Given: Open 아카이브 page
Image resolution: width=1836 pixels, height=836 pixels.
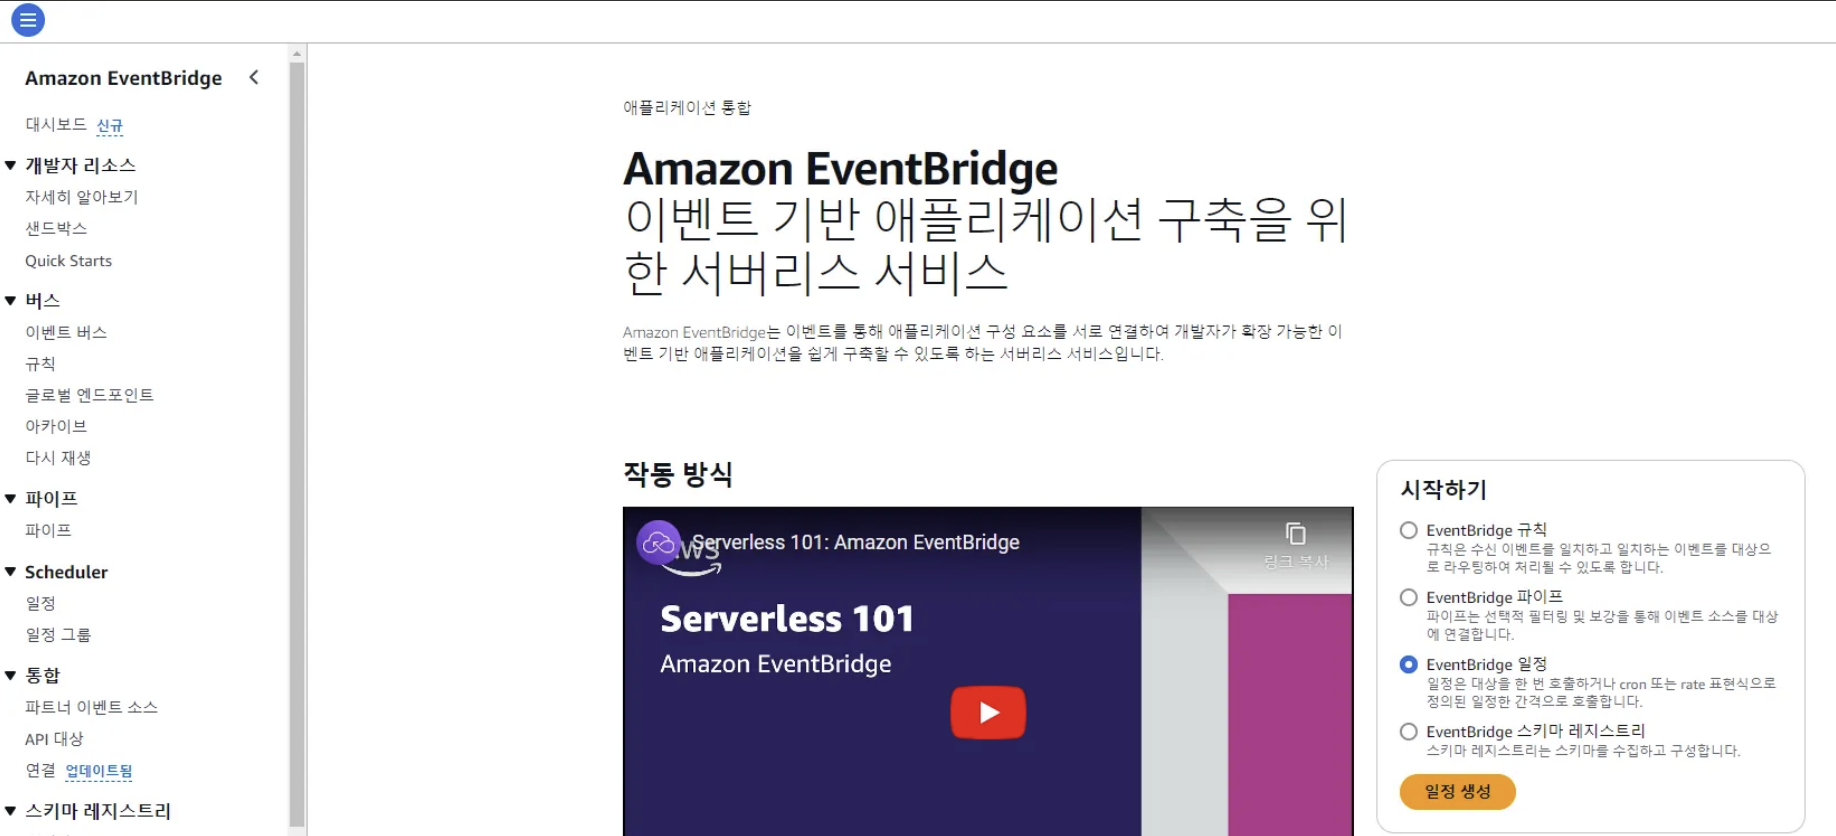Looking at the screenshot, I should point(56,426).
